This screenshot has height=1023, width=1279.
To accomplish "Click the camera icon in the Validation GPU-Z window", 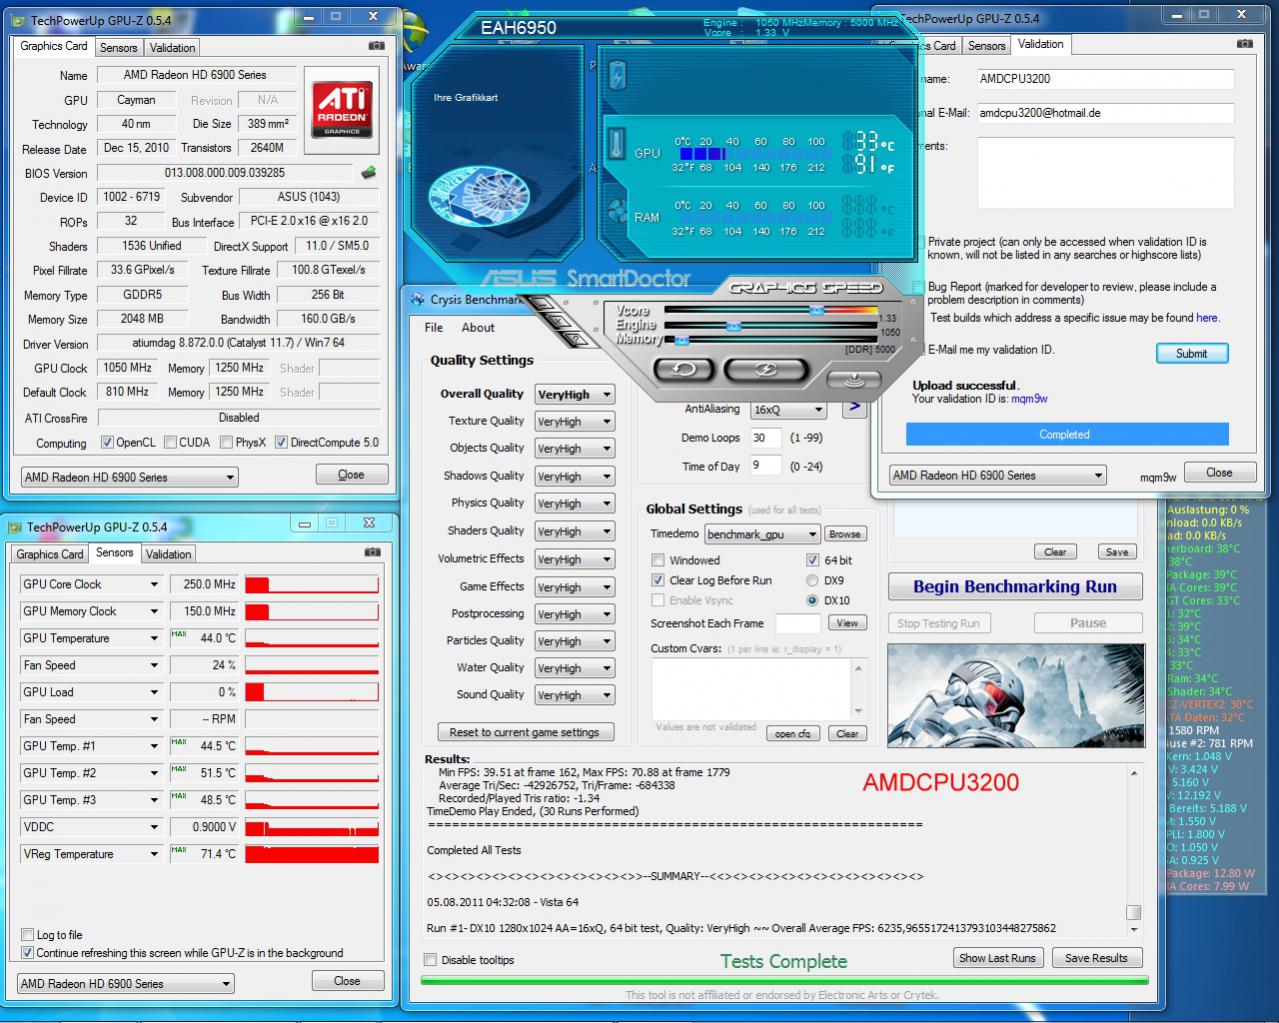I will point(1244,44).
